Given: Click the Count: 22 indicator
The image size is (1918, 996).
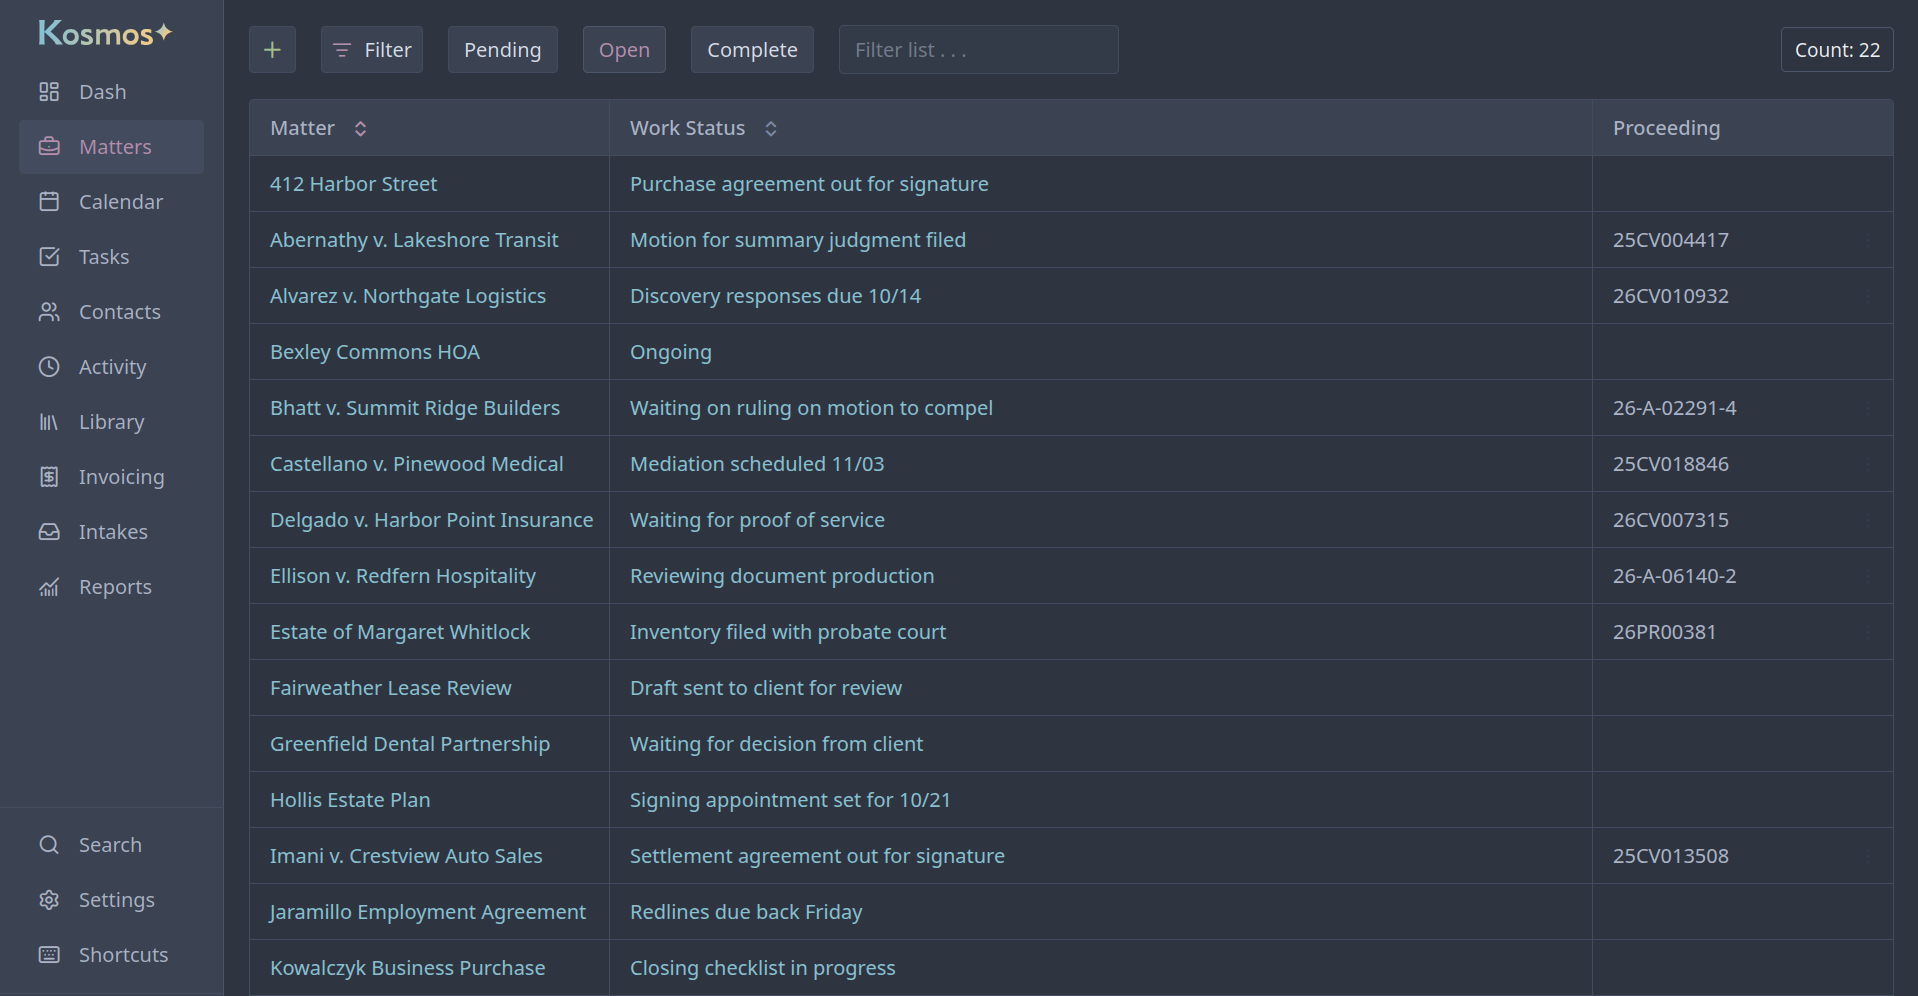Looking at the screenshot, I should (1837, 50).
